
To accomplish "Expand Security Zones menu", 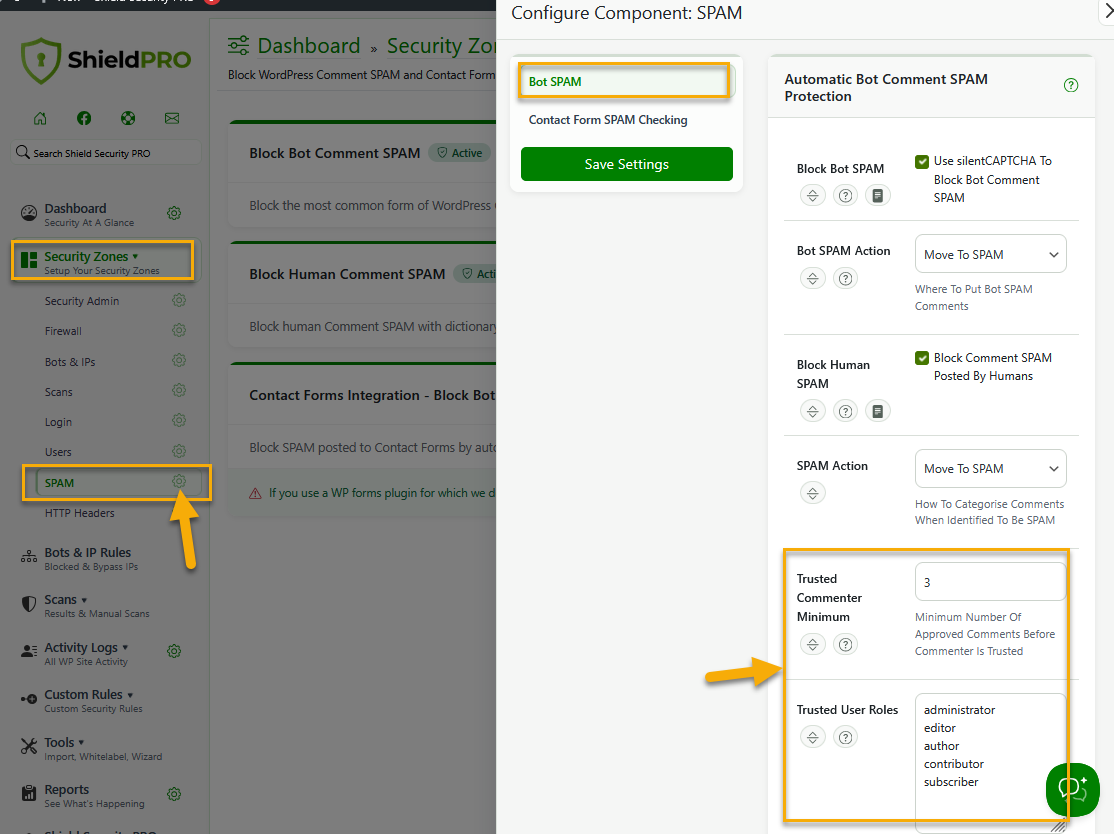I will (102, 261).
